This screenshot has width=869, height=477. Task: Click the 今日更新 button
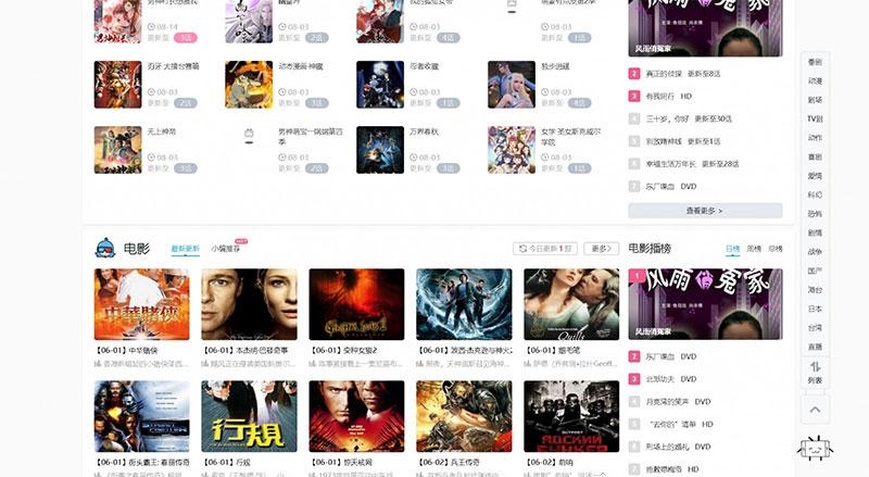[545, 249]
